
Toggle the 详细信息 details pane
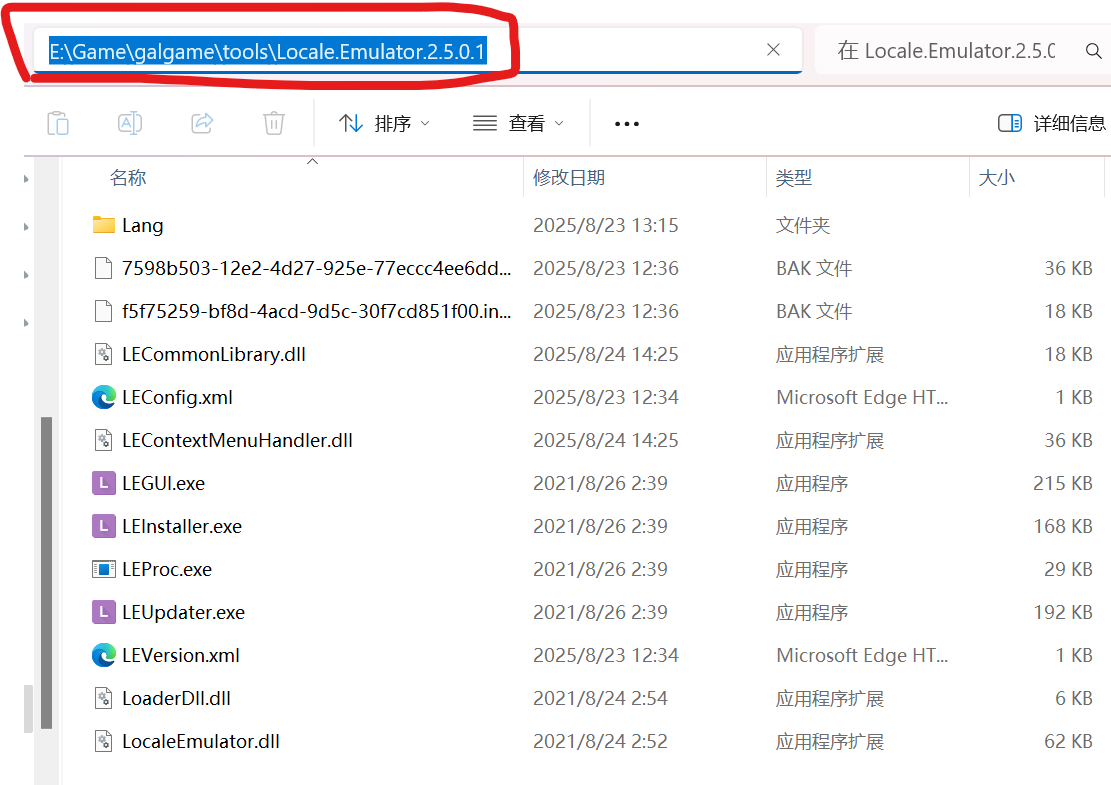[x=1055, y=122]
